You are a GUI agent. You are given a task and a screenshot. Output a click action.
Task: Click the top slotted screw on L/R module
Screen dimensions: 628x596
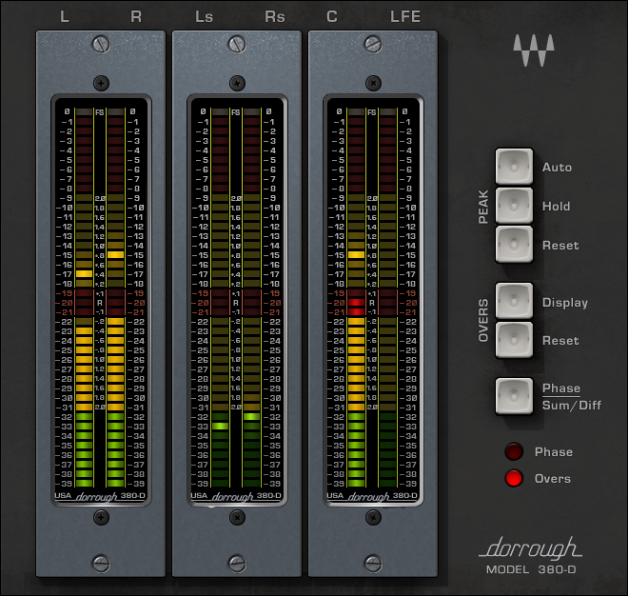click(x=101, y=44)
